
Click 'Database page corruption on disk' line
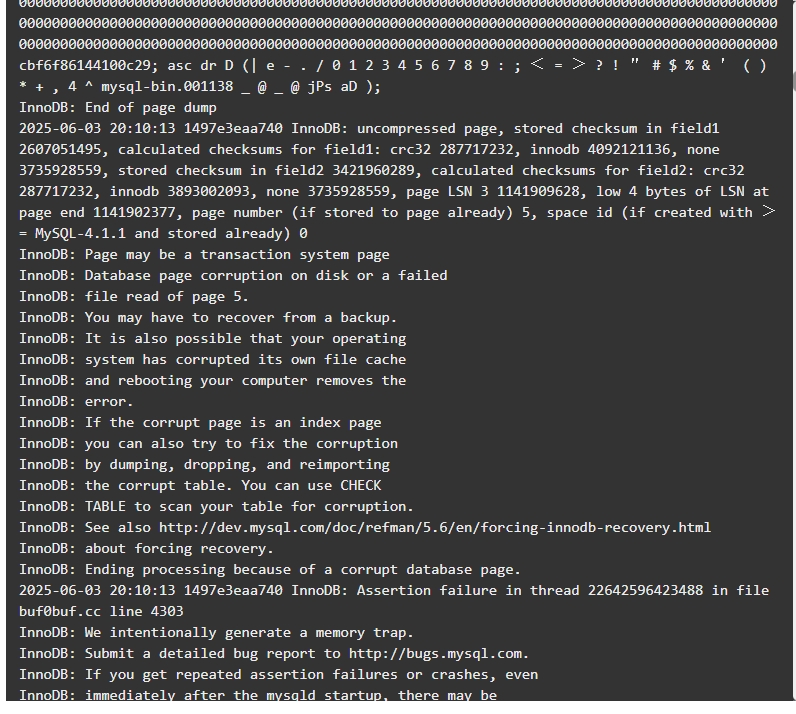point(233,276)
